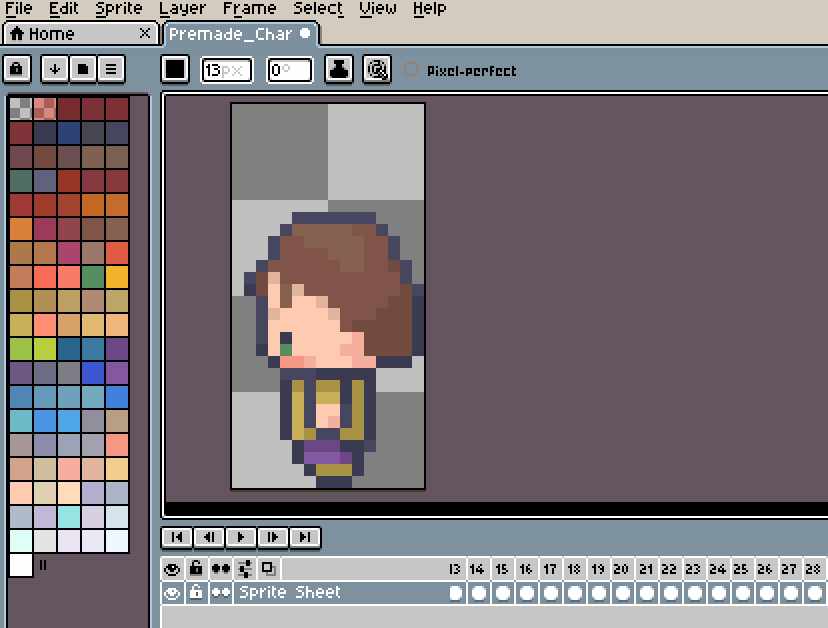The width and height of the screenshot is (828, 628).
Task: Open the brush type selector
Action: pyautogui.click(x=176, y=69)
